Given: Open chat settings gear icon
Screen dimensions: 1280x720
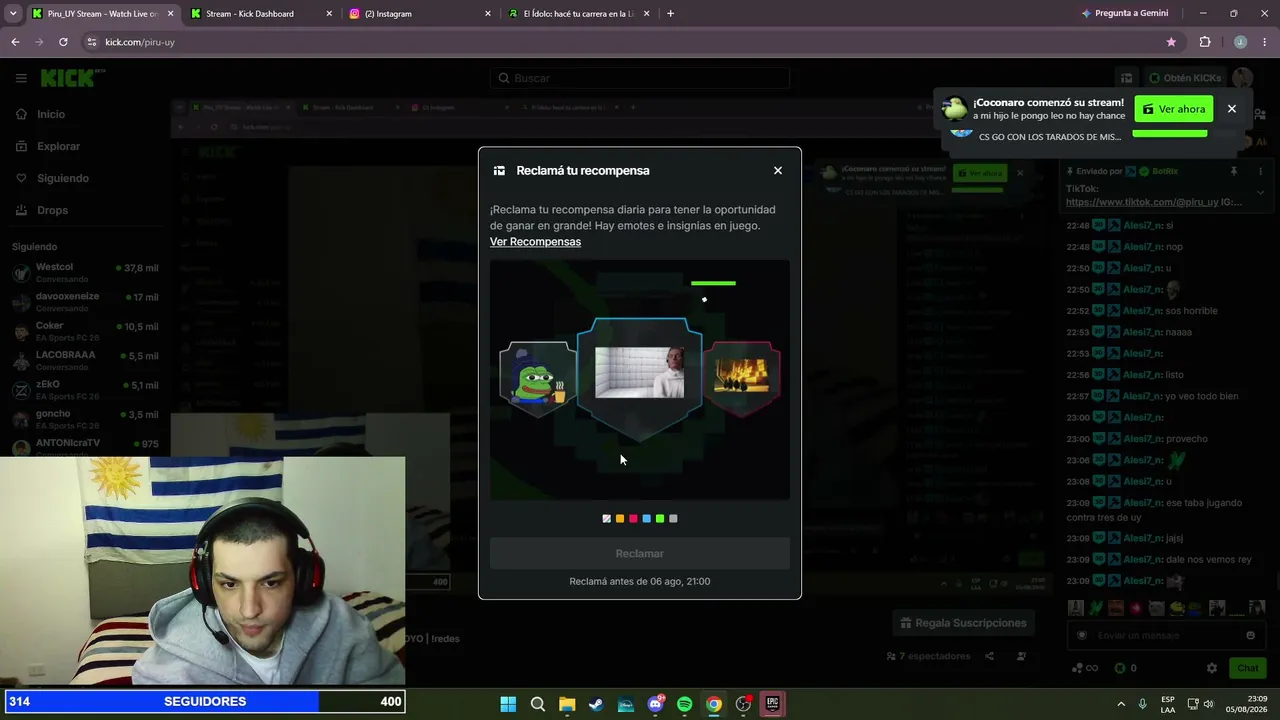Looking at the screenshot, I should [1212, 668].
